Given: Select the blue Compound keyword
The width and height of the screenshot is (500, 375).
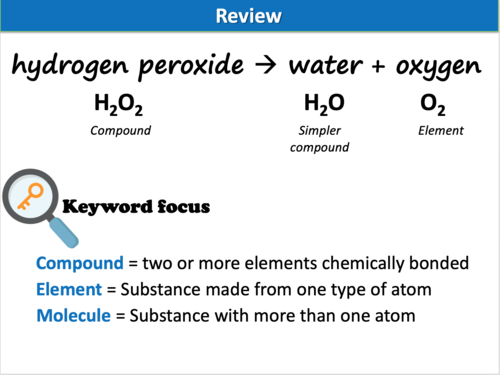Looking at the screenshot, I should click(x=80, y=263).
